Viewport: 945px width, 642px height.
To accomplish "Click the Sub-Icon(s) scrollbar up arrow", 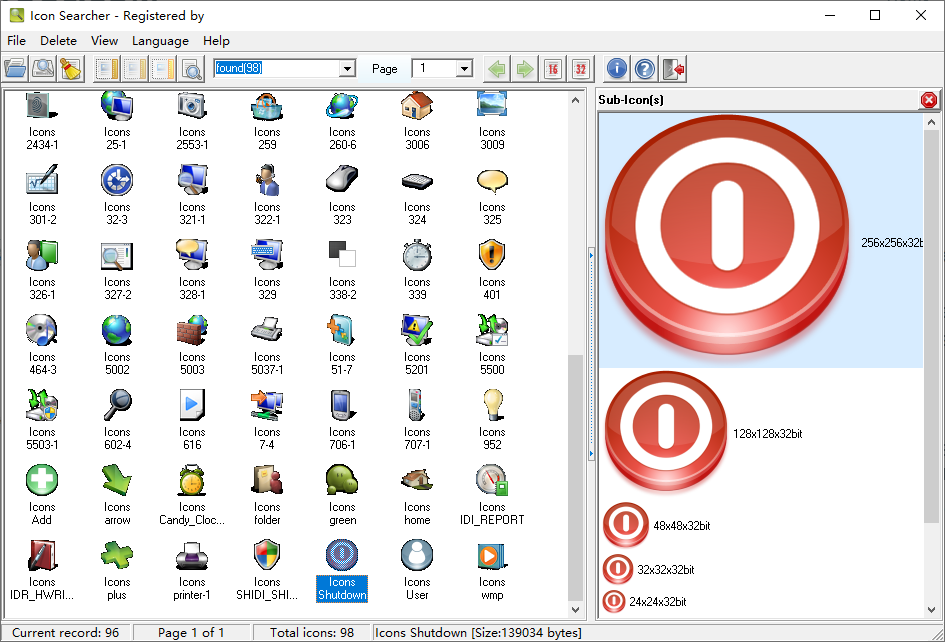I will (931, 122).
